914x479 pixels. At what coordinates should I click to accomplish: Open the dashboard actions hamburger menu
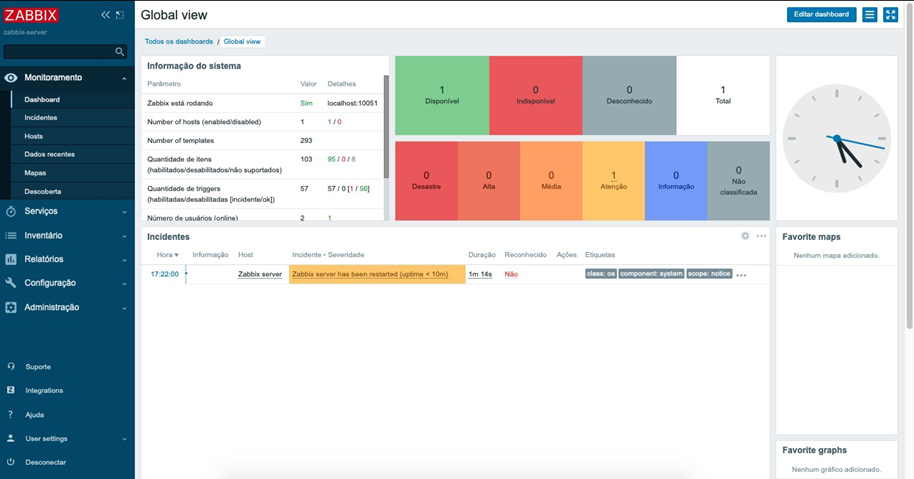[869, 15]
